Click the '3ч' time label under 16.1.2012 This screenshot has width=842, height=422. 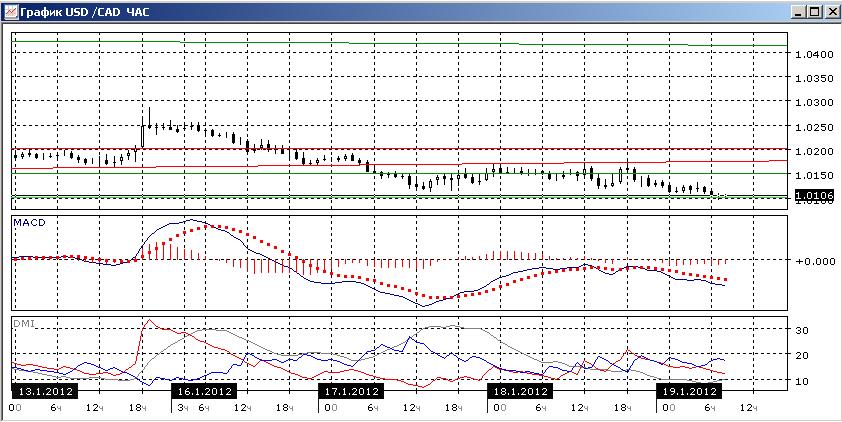pos(183,409)
